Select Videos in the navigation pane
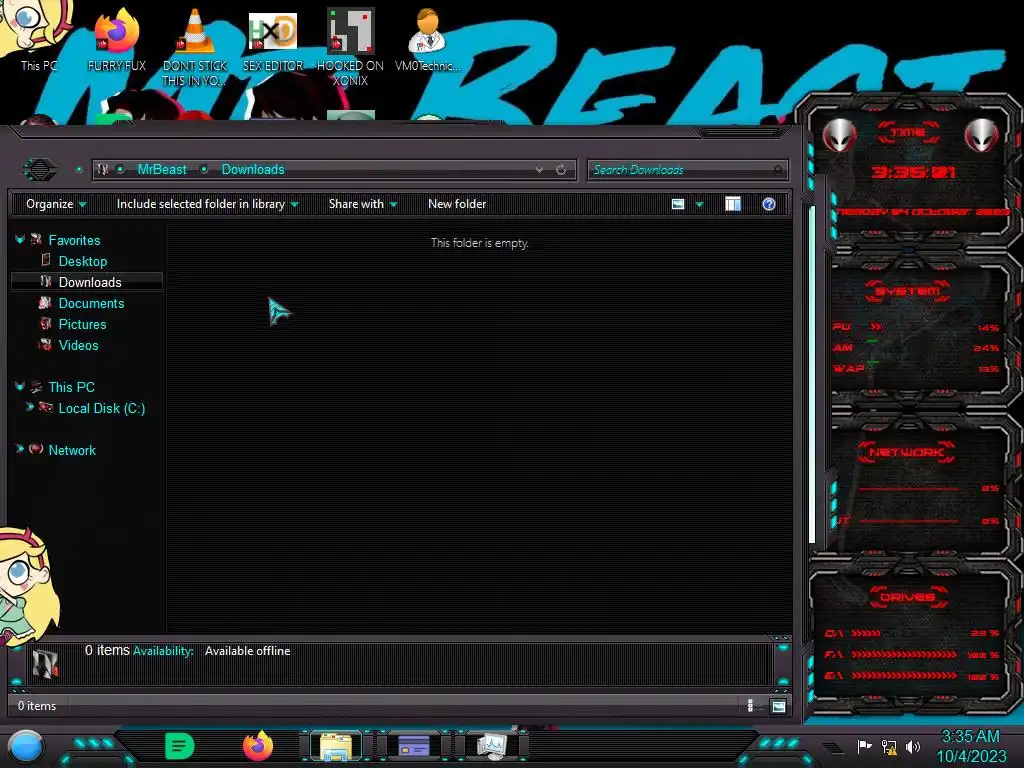Image resolution: width=1024 pixels, height=768 pixels. point(78,345)
